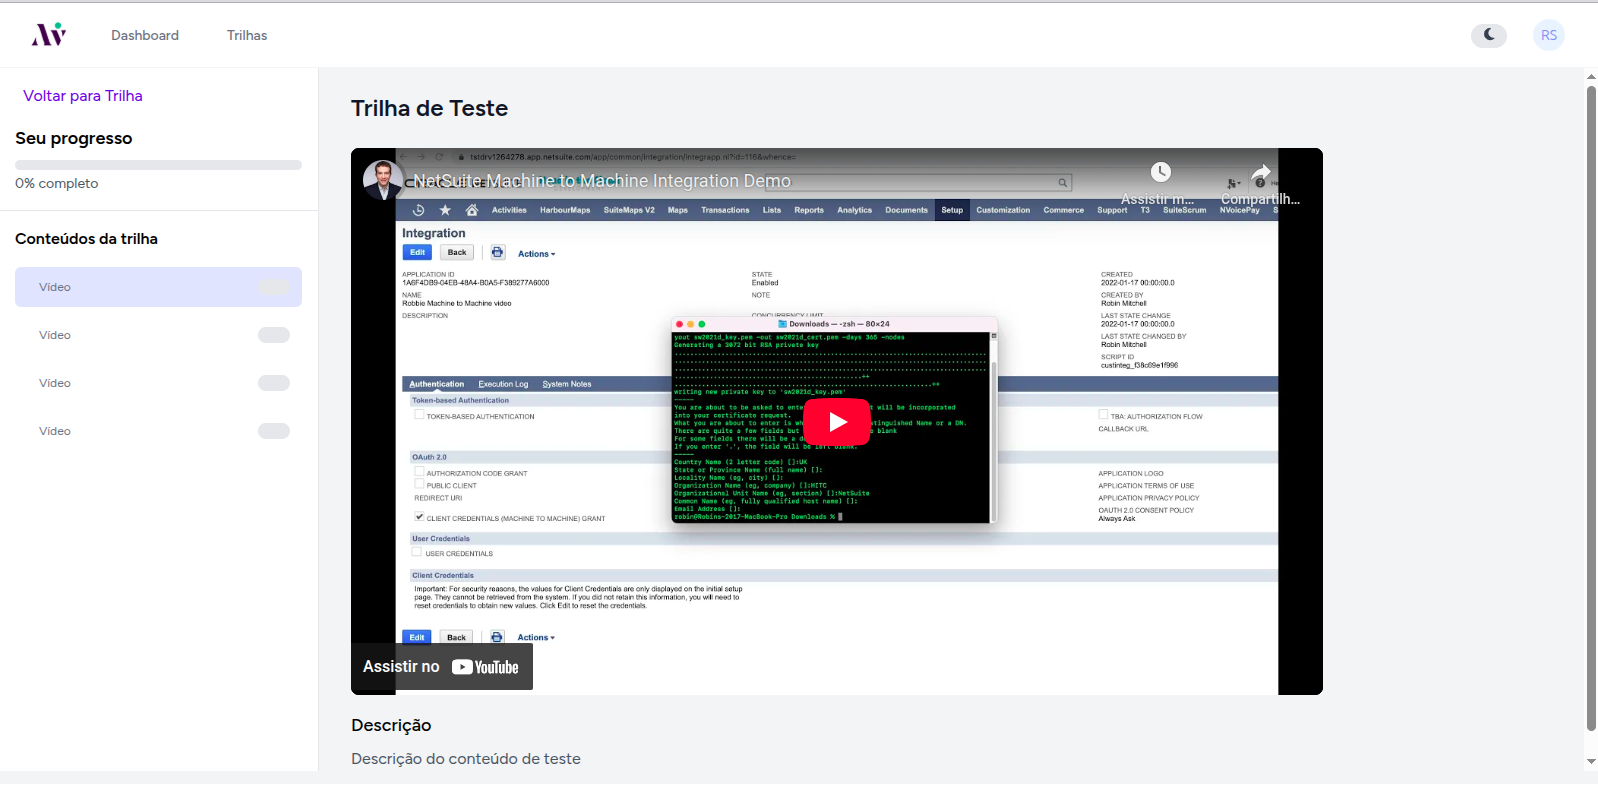The height and width of the screenshot is (785, 1598).
Task: Toggle the switch on the fourth Video row
Action: coord(274,431)
